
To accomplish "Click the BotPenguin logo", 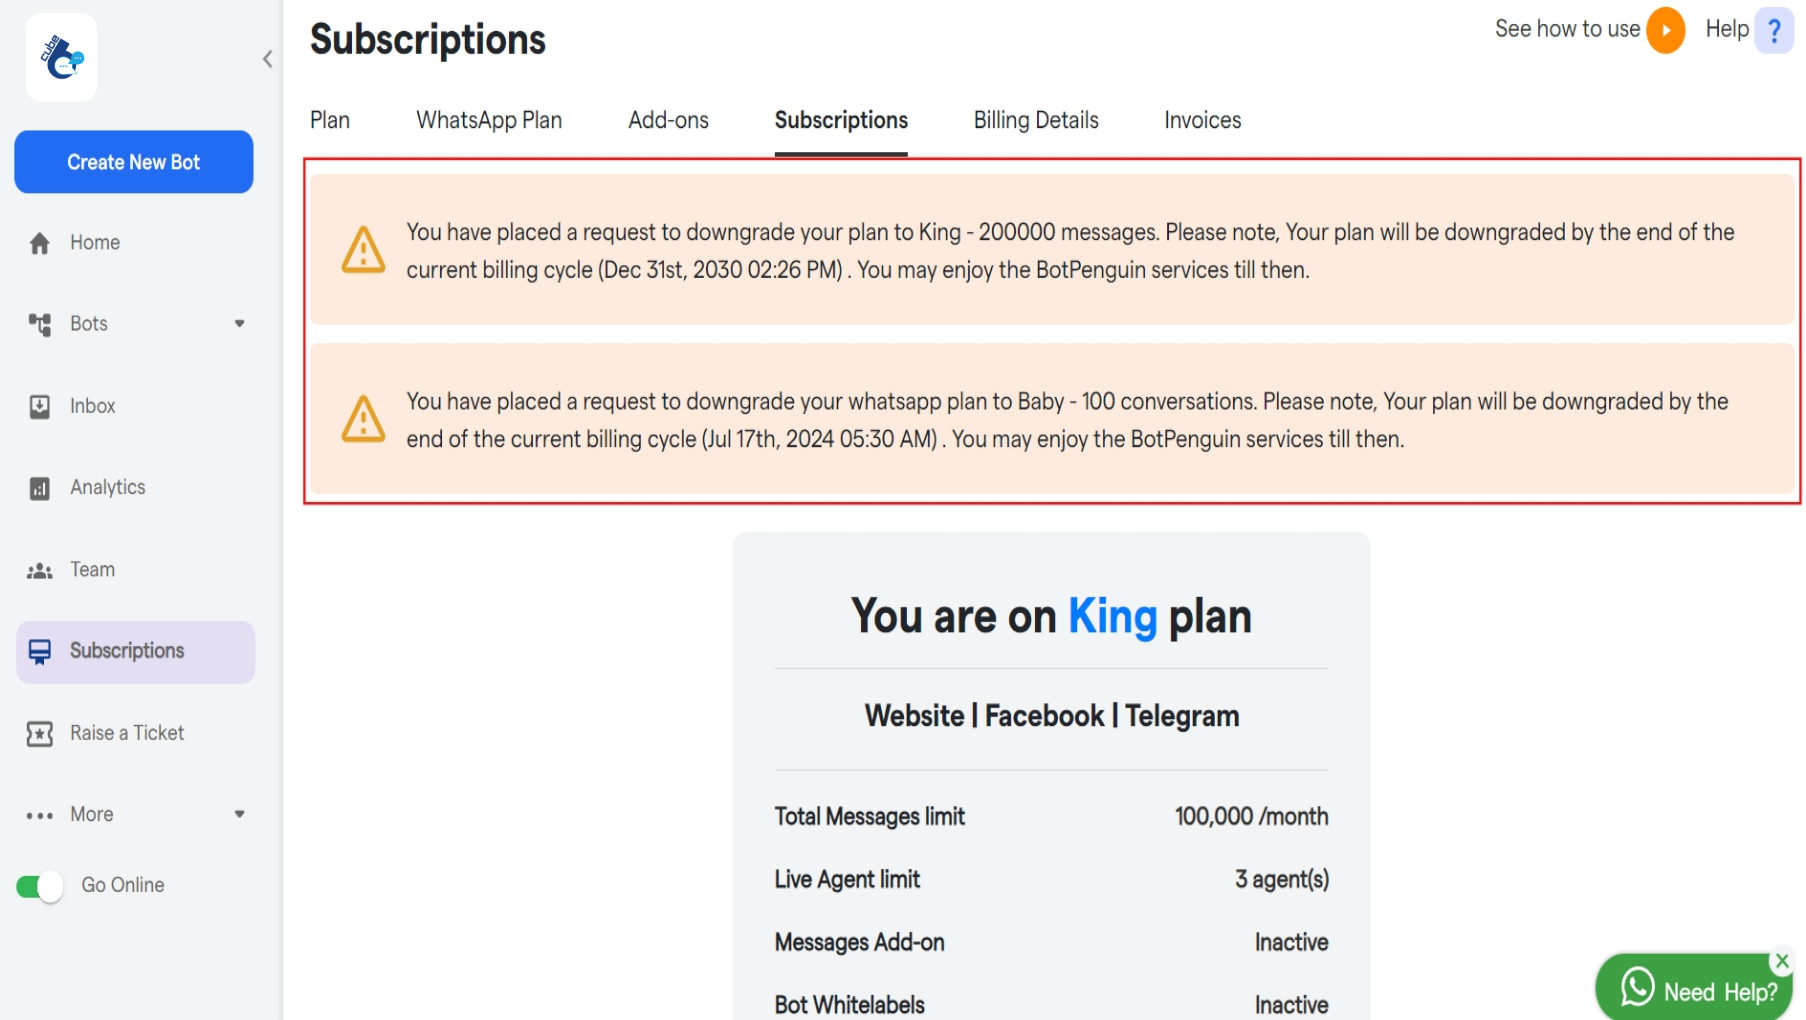I will 61,57.
